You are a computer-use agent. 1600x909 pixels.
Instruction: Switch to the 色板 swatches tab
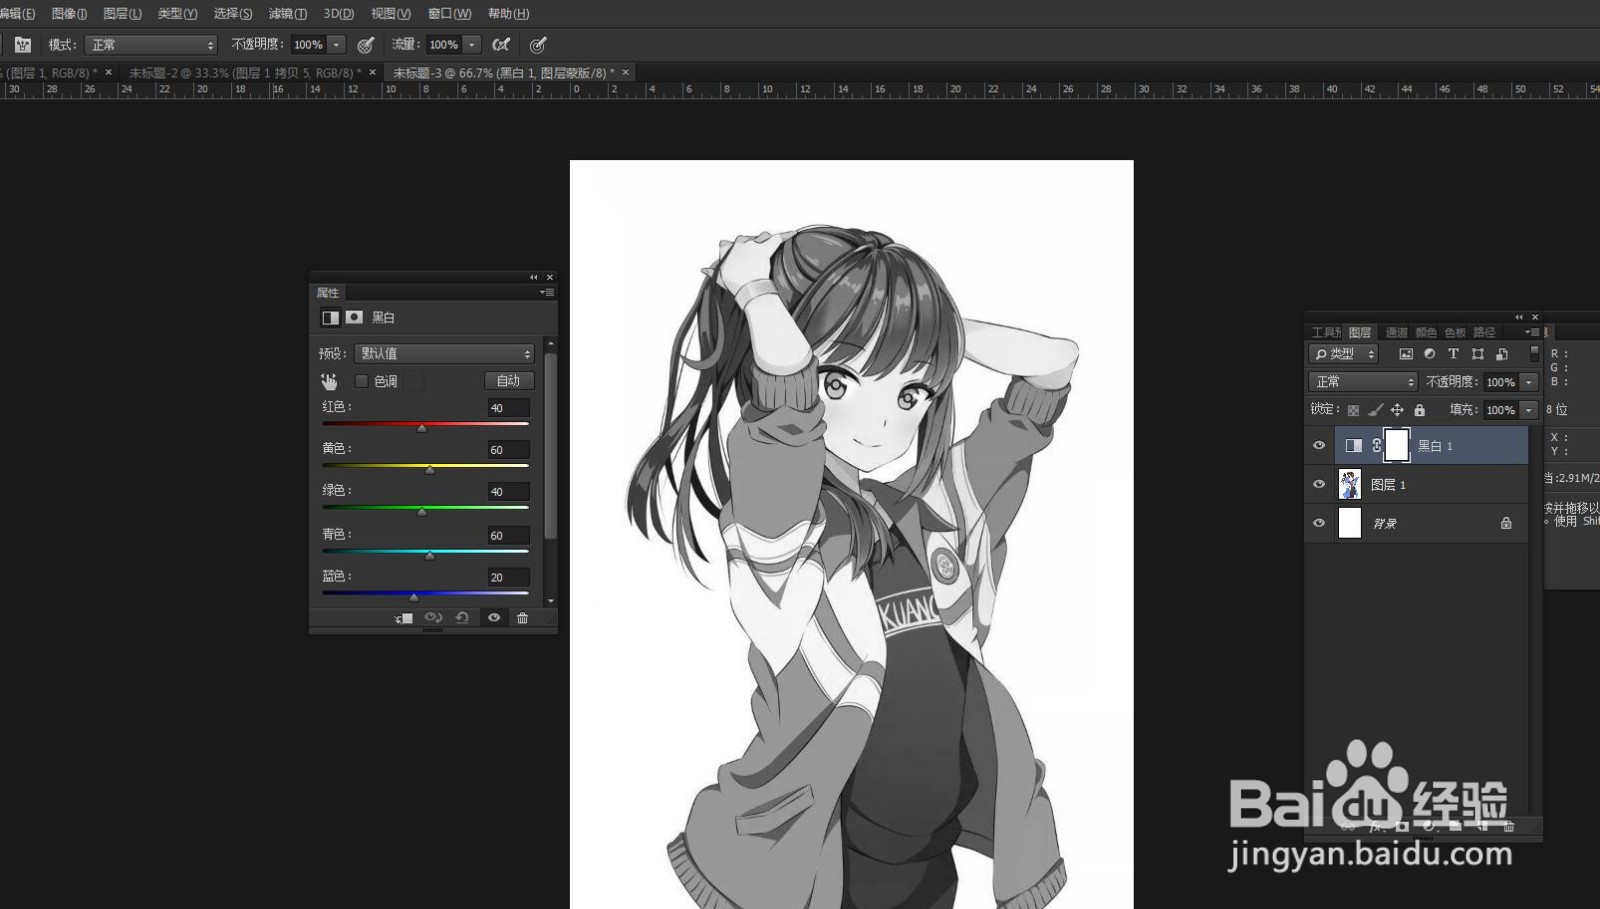coord(1455,332)
